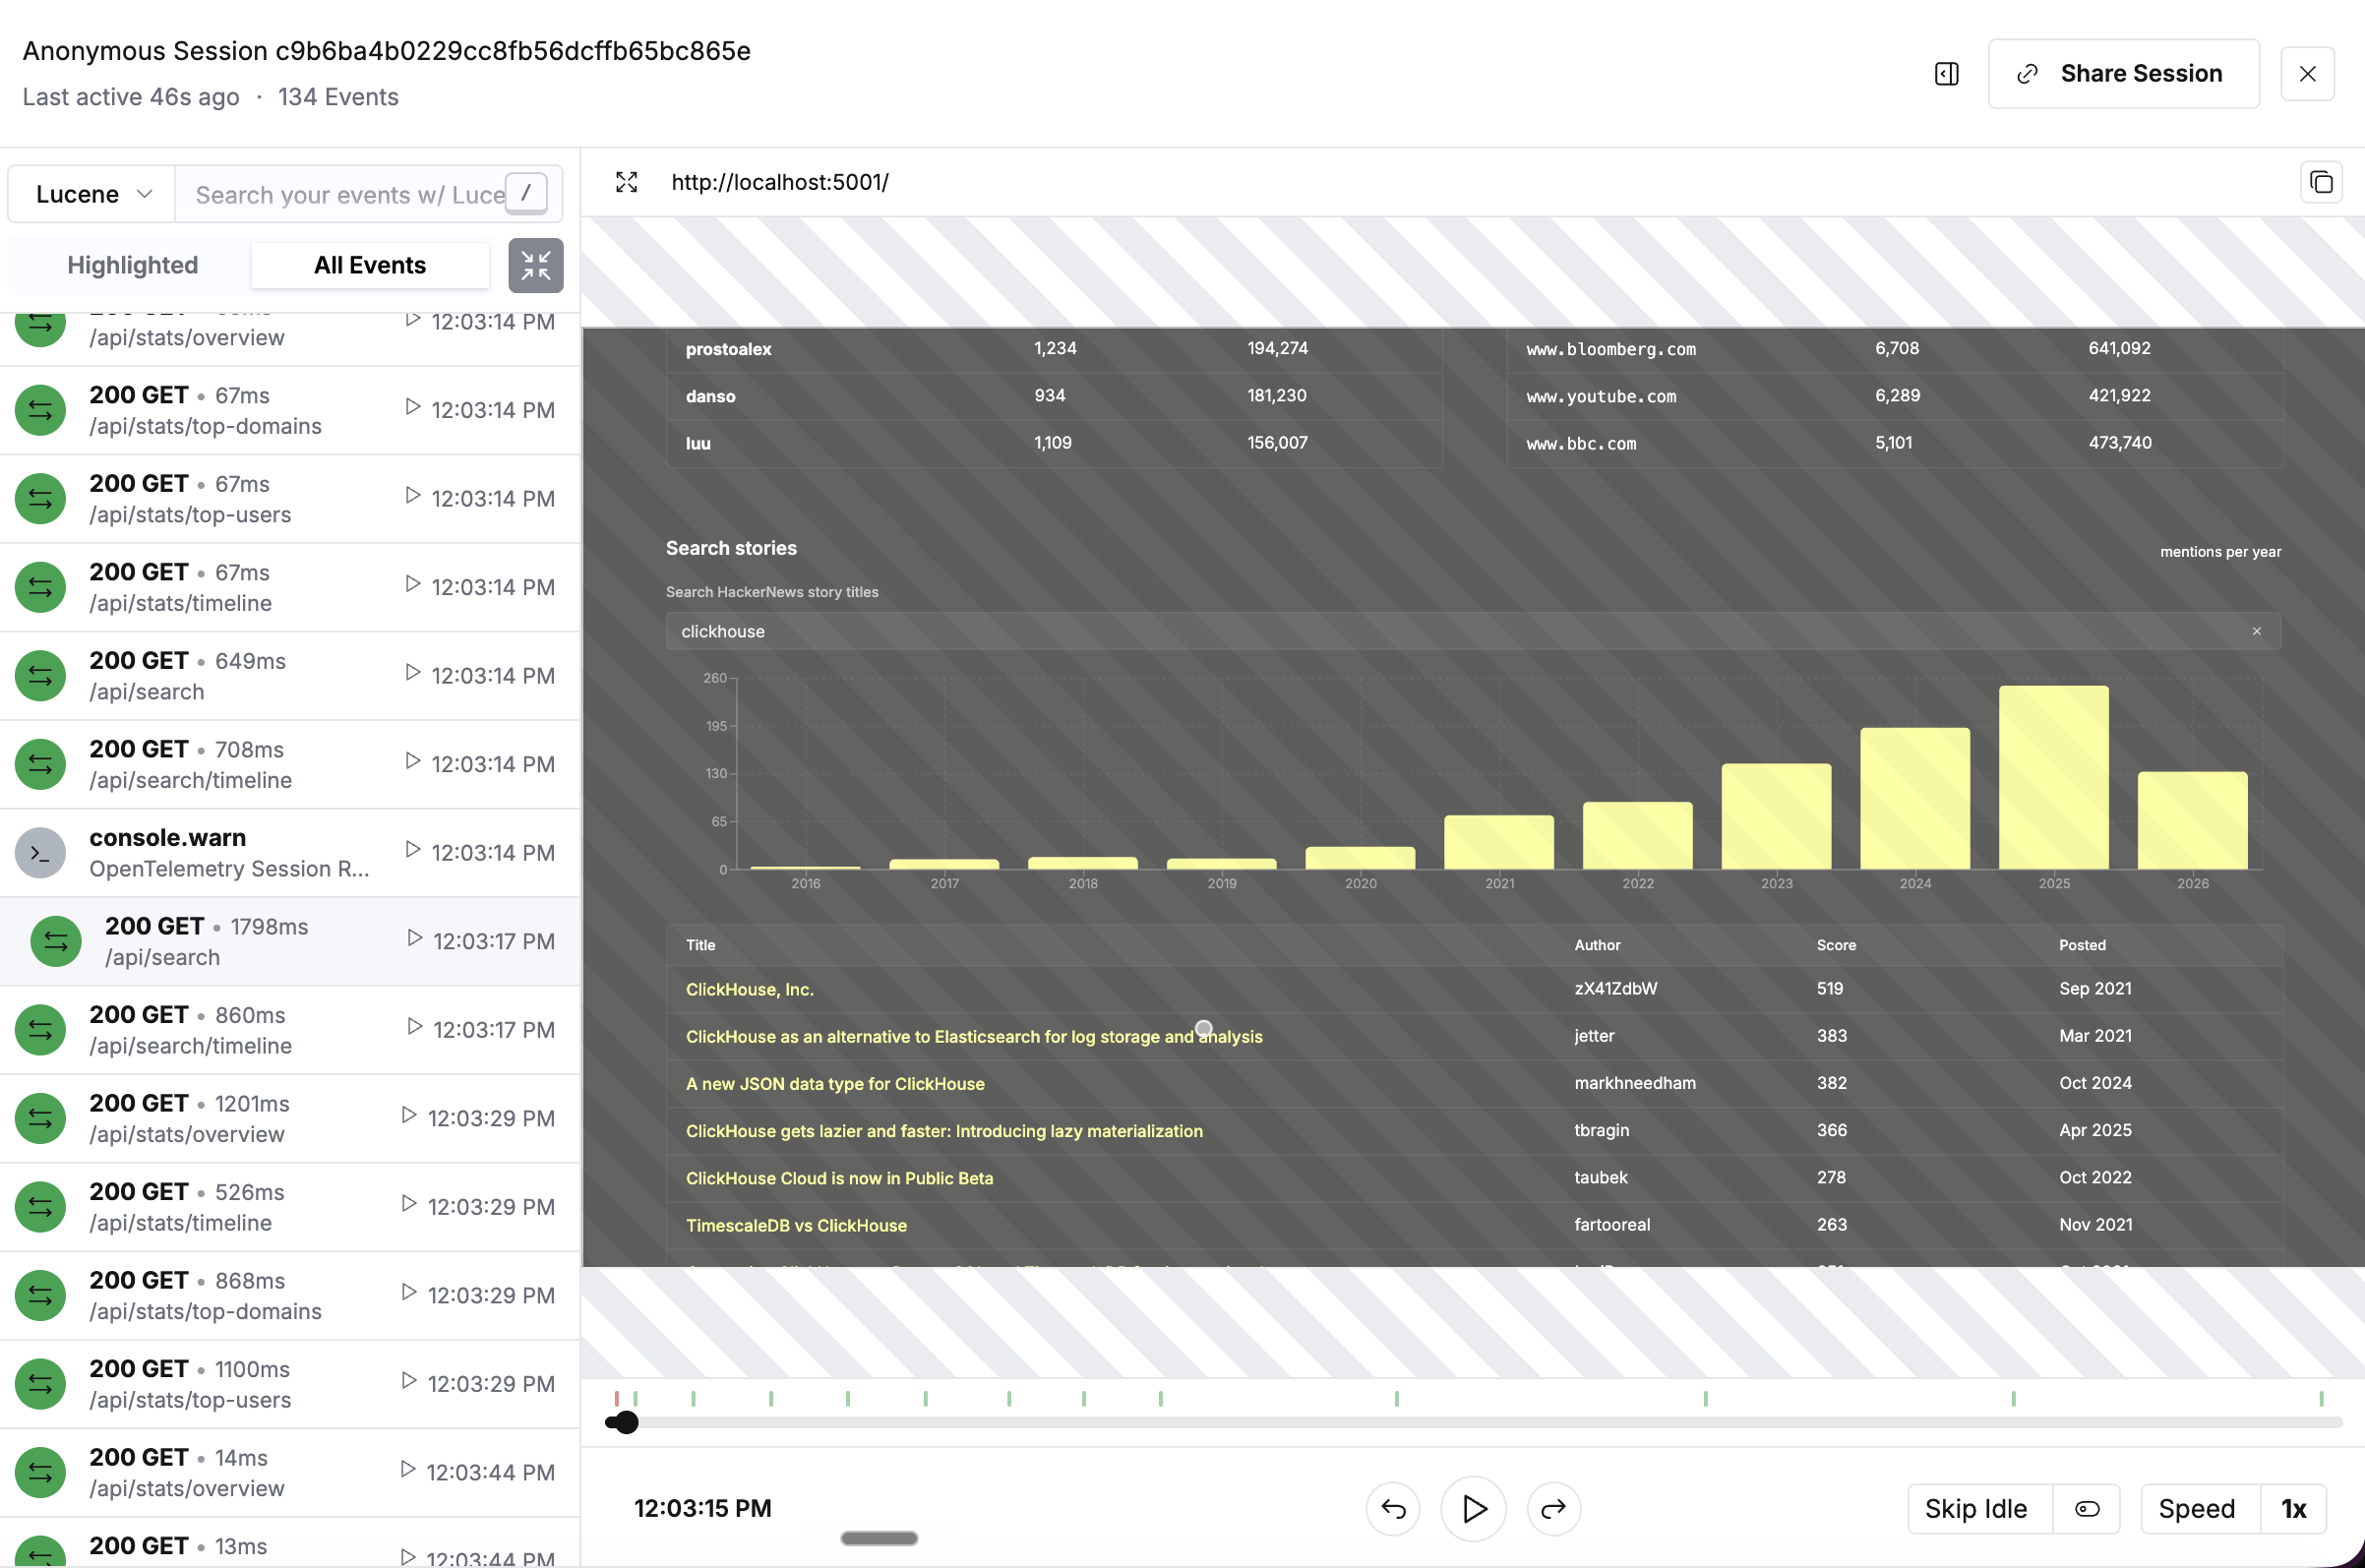The height and width of the screenshot is (1568, 2365).
Task: Jump to 12:03:29 PM on the 1100ms top-users row
Action: click(478, 1383)
